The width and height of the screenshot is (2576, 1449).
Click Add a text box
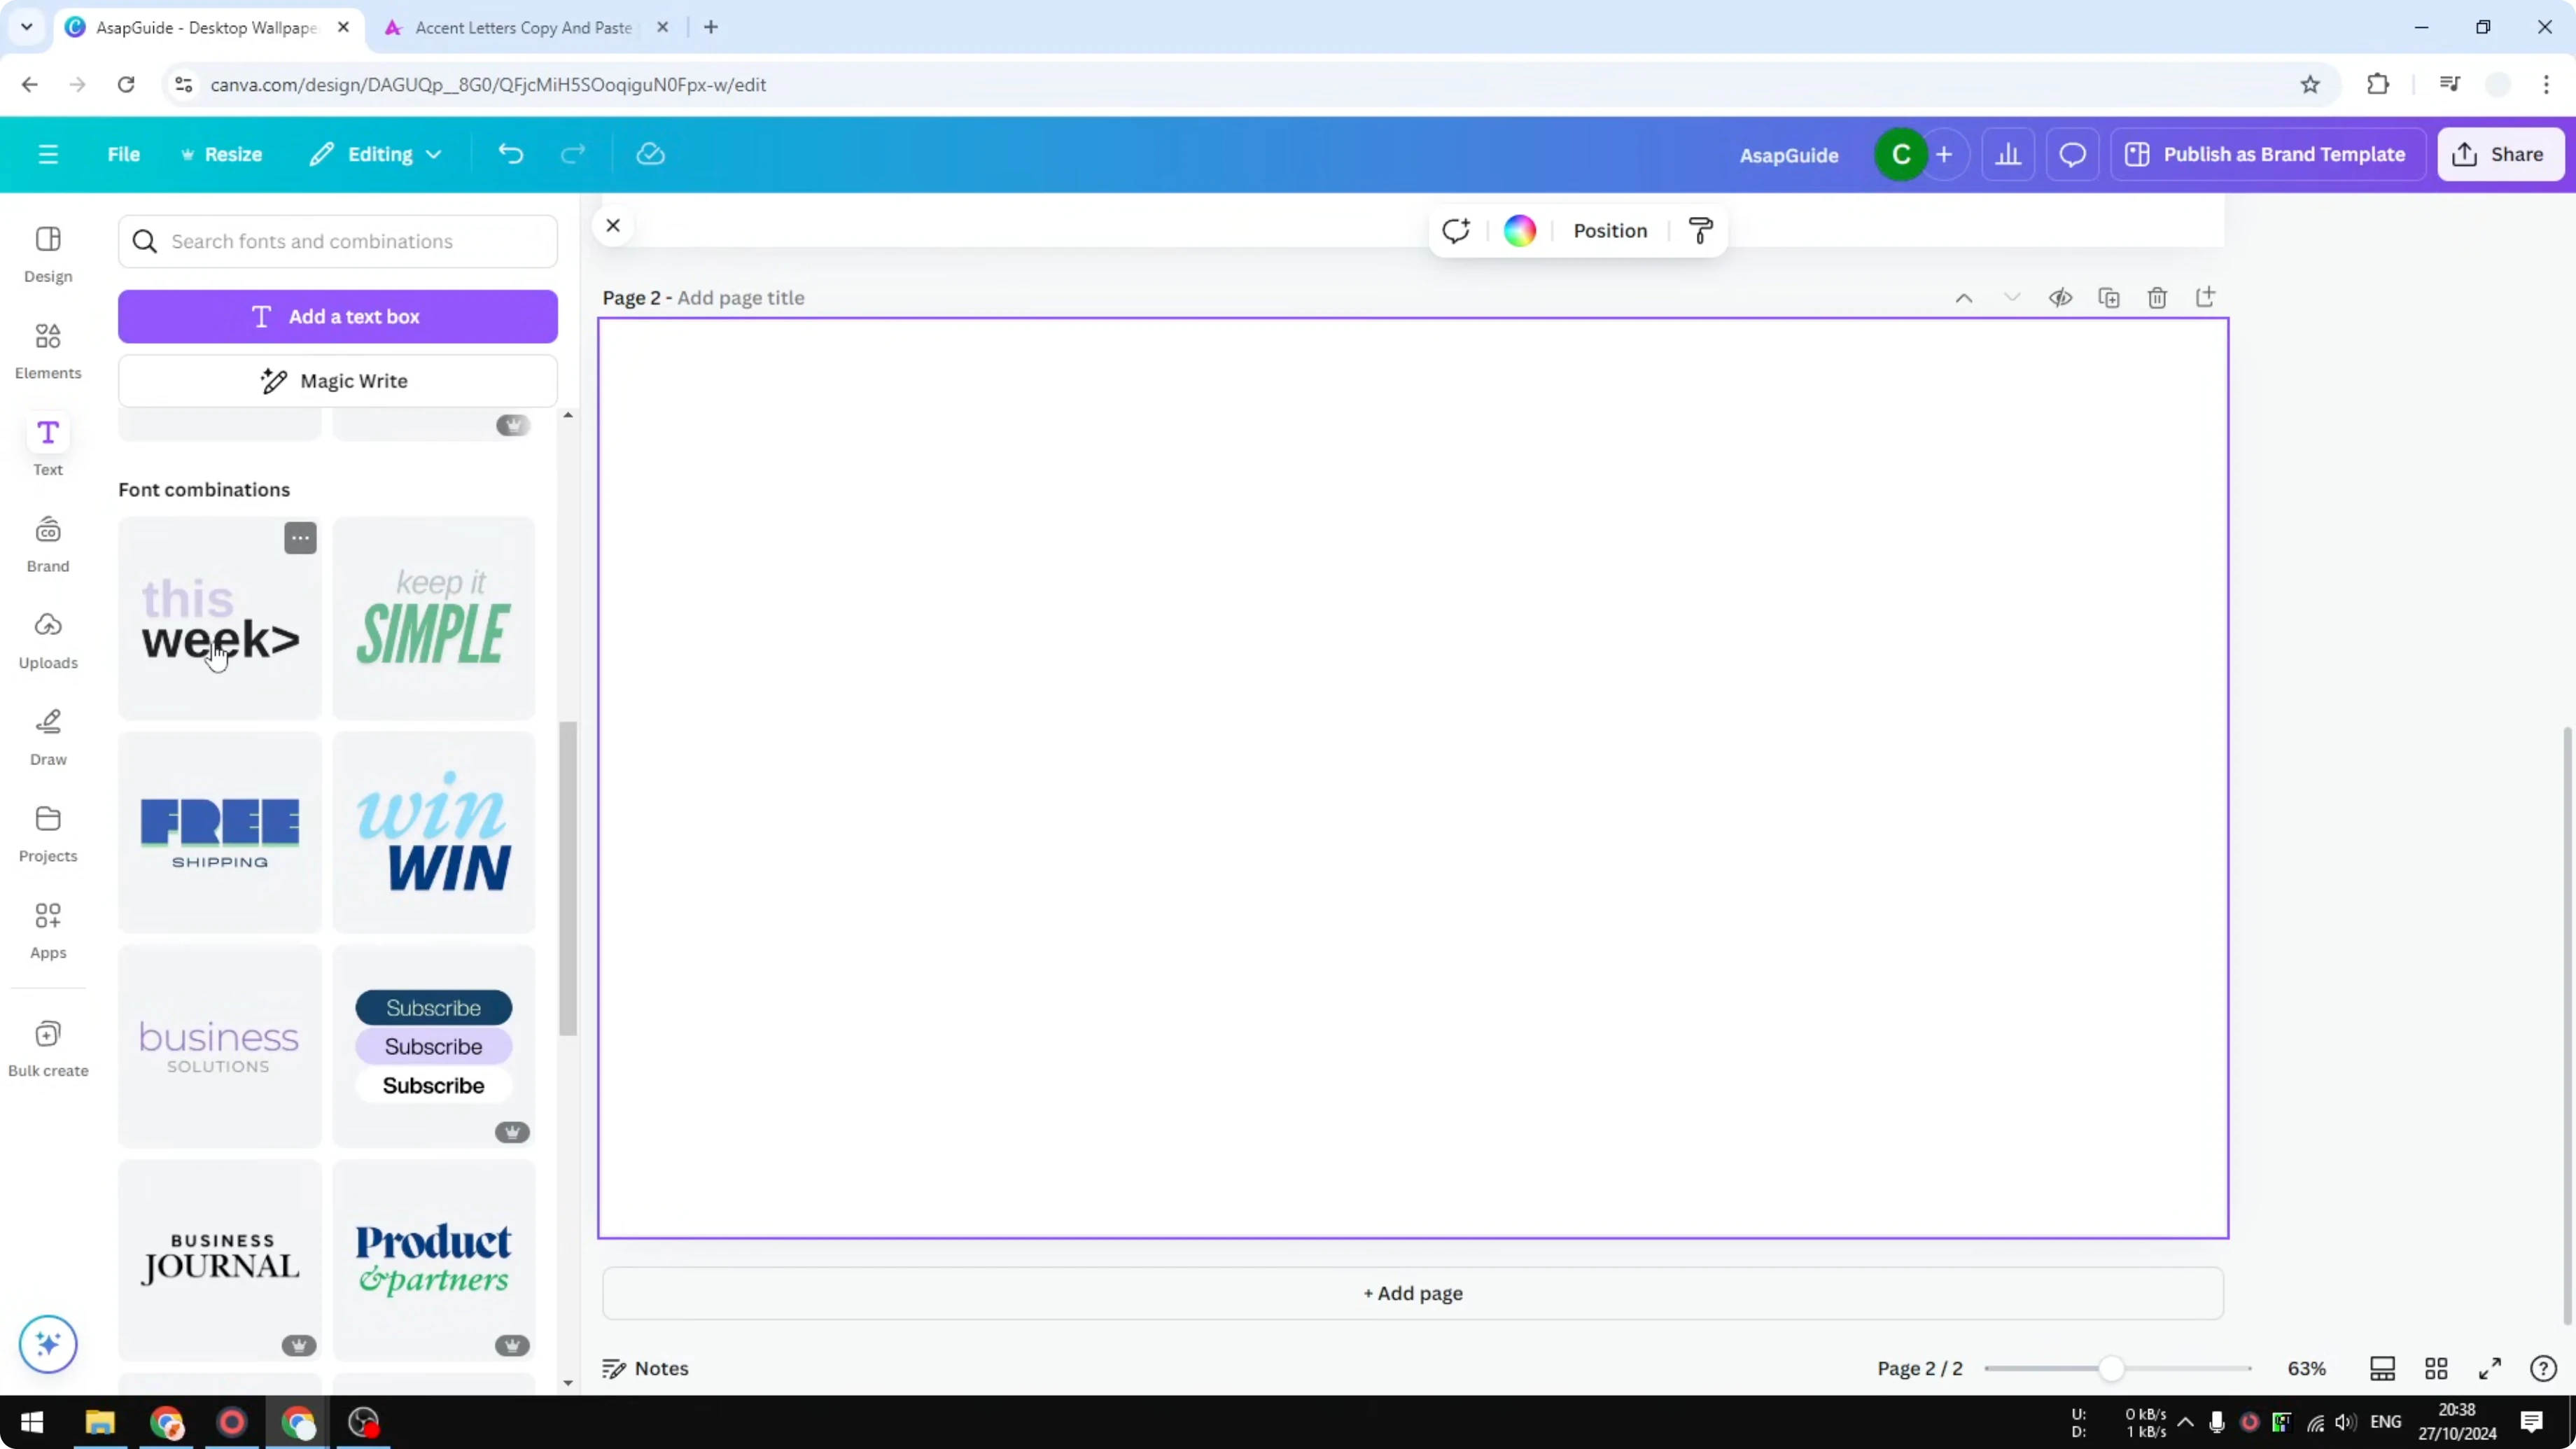(338, 316)
